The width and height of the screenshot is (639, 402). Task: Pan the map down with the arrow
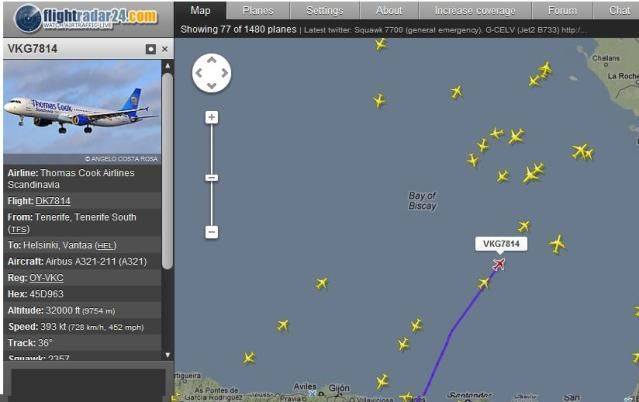point(212,86)
